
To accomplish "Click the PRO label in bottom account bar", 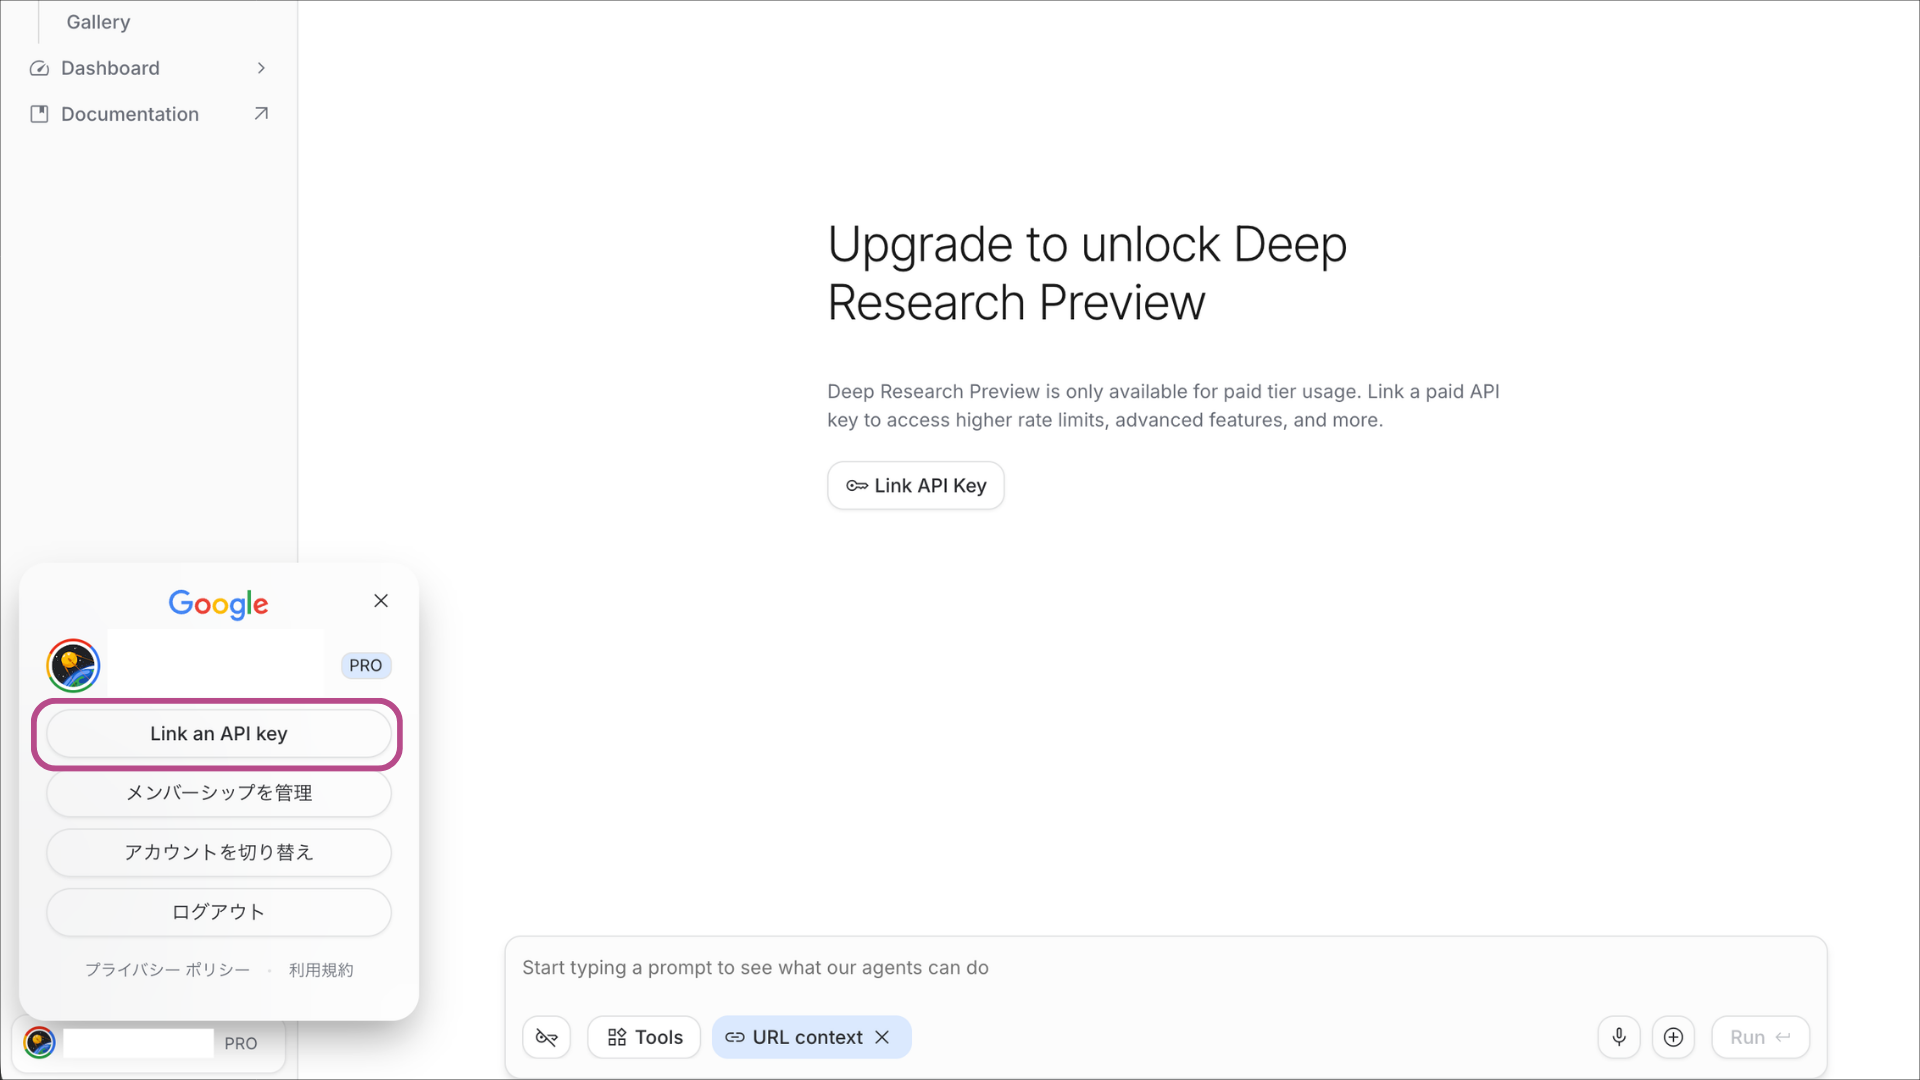I will (x=240, y=1043).
